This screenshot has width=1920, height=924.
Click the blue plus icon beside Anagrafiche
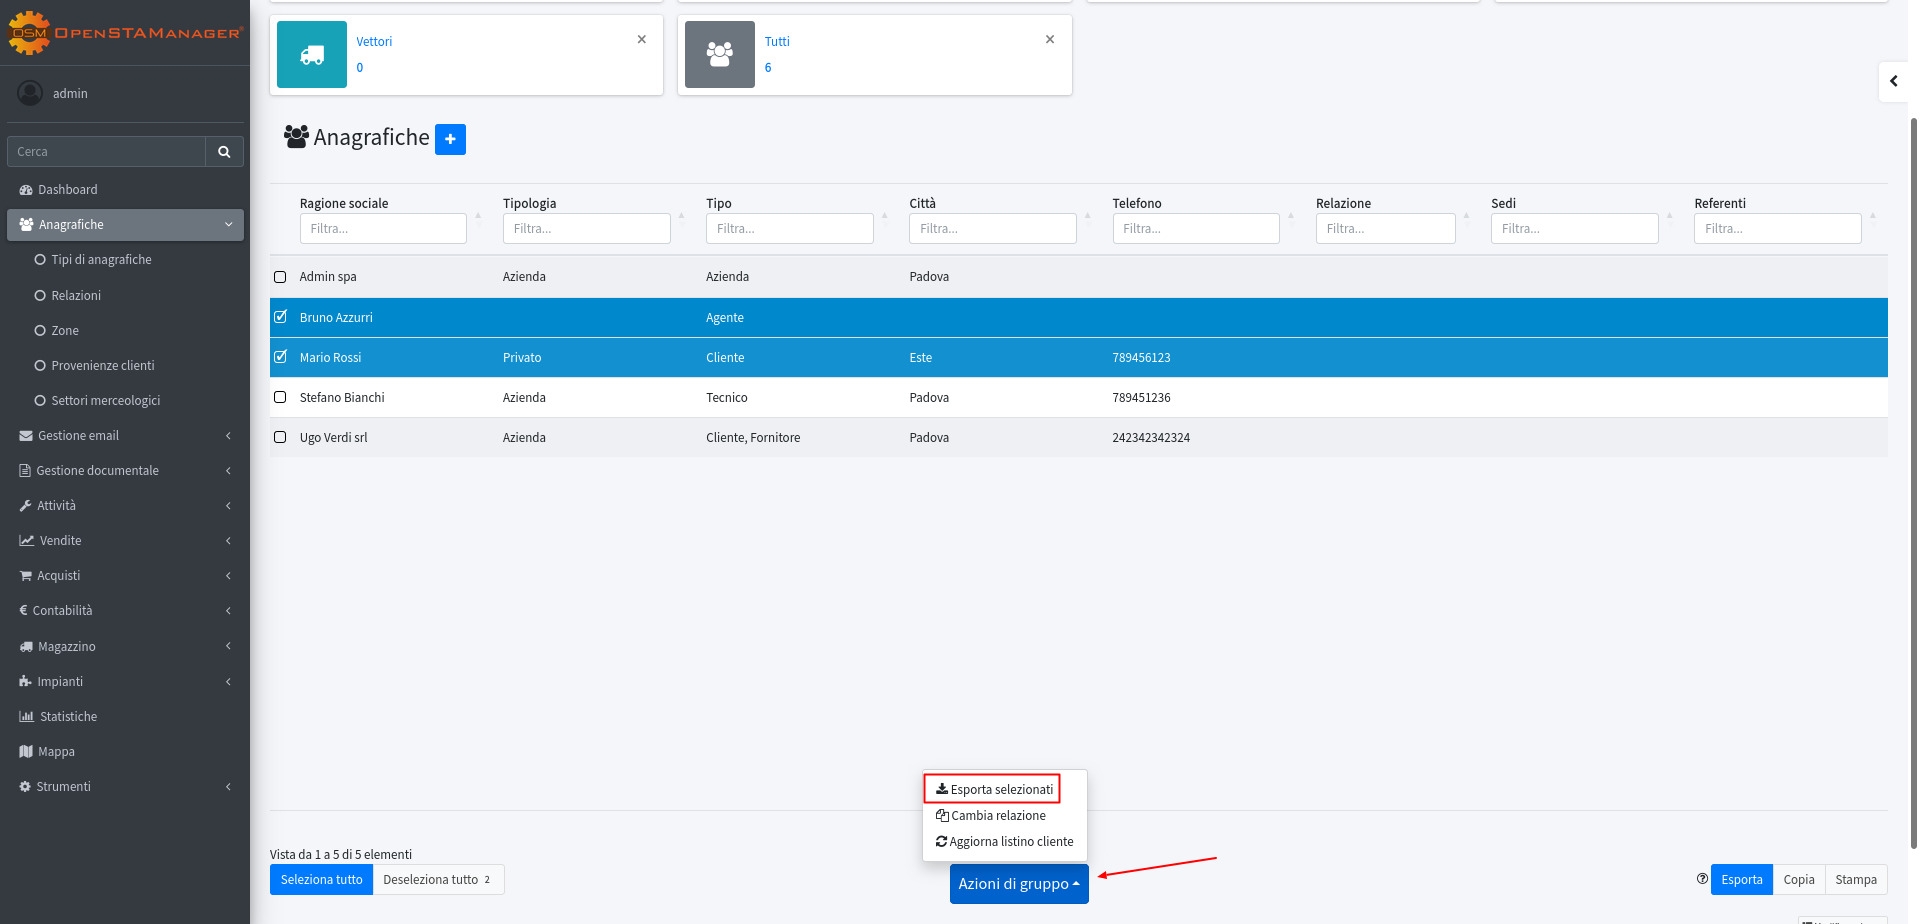(450, 139)
